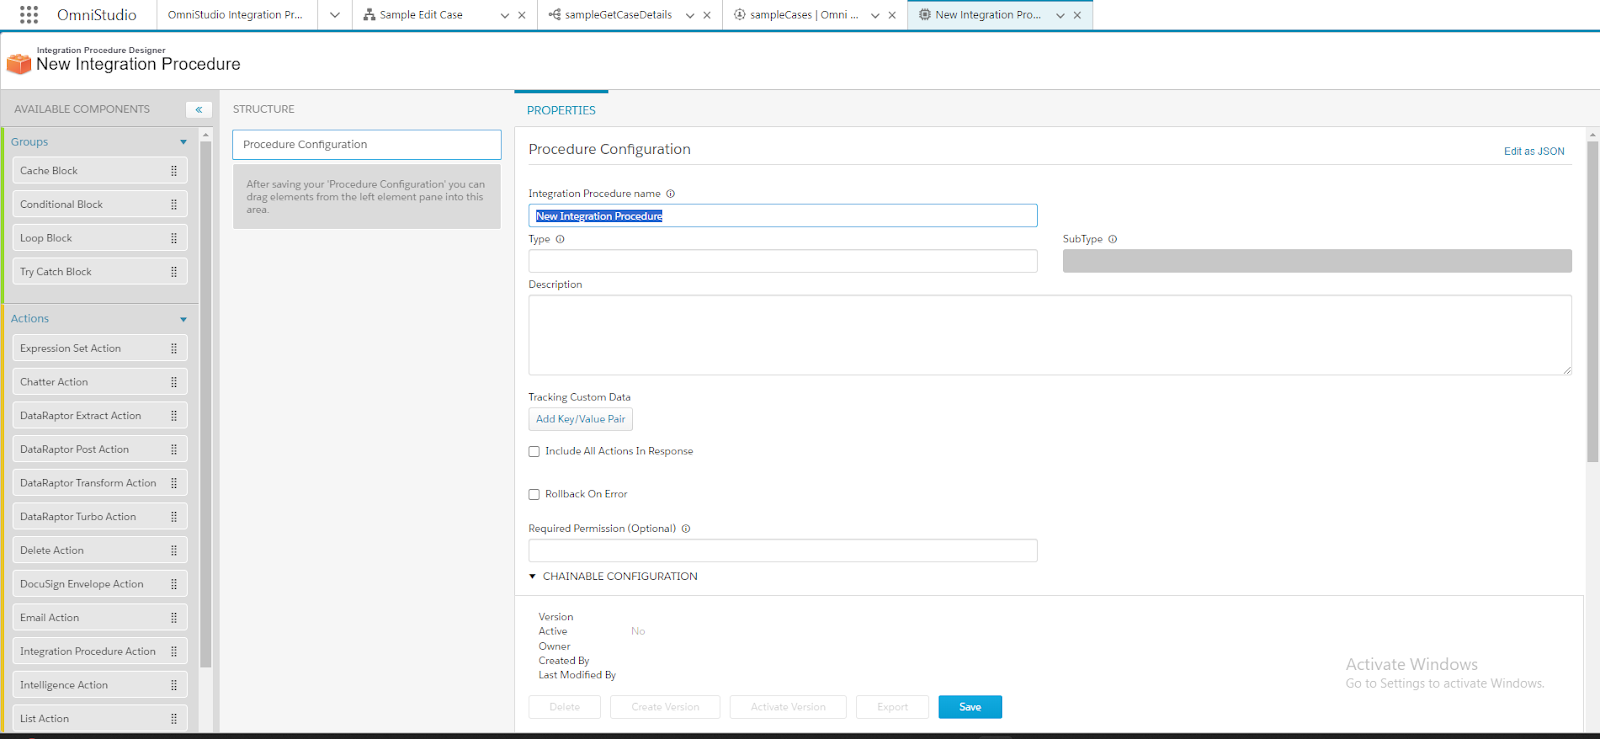Click the Activate Version button
This screenshot has width=1600, height=739.
click(788, 707)
